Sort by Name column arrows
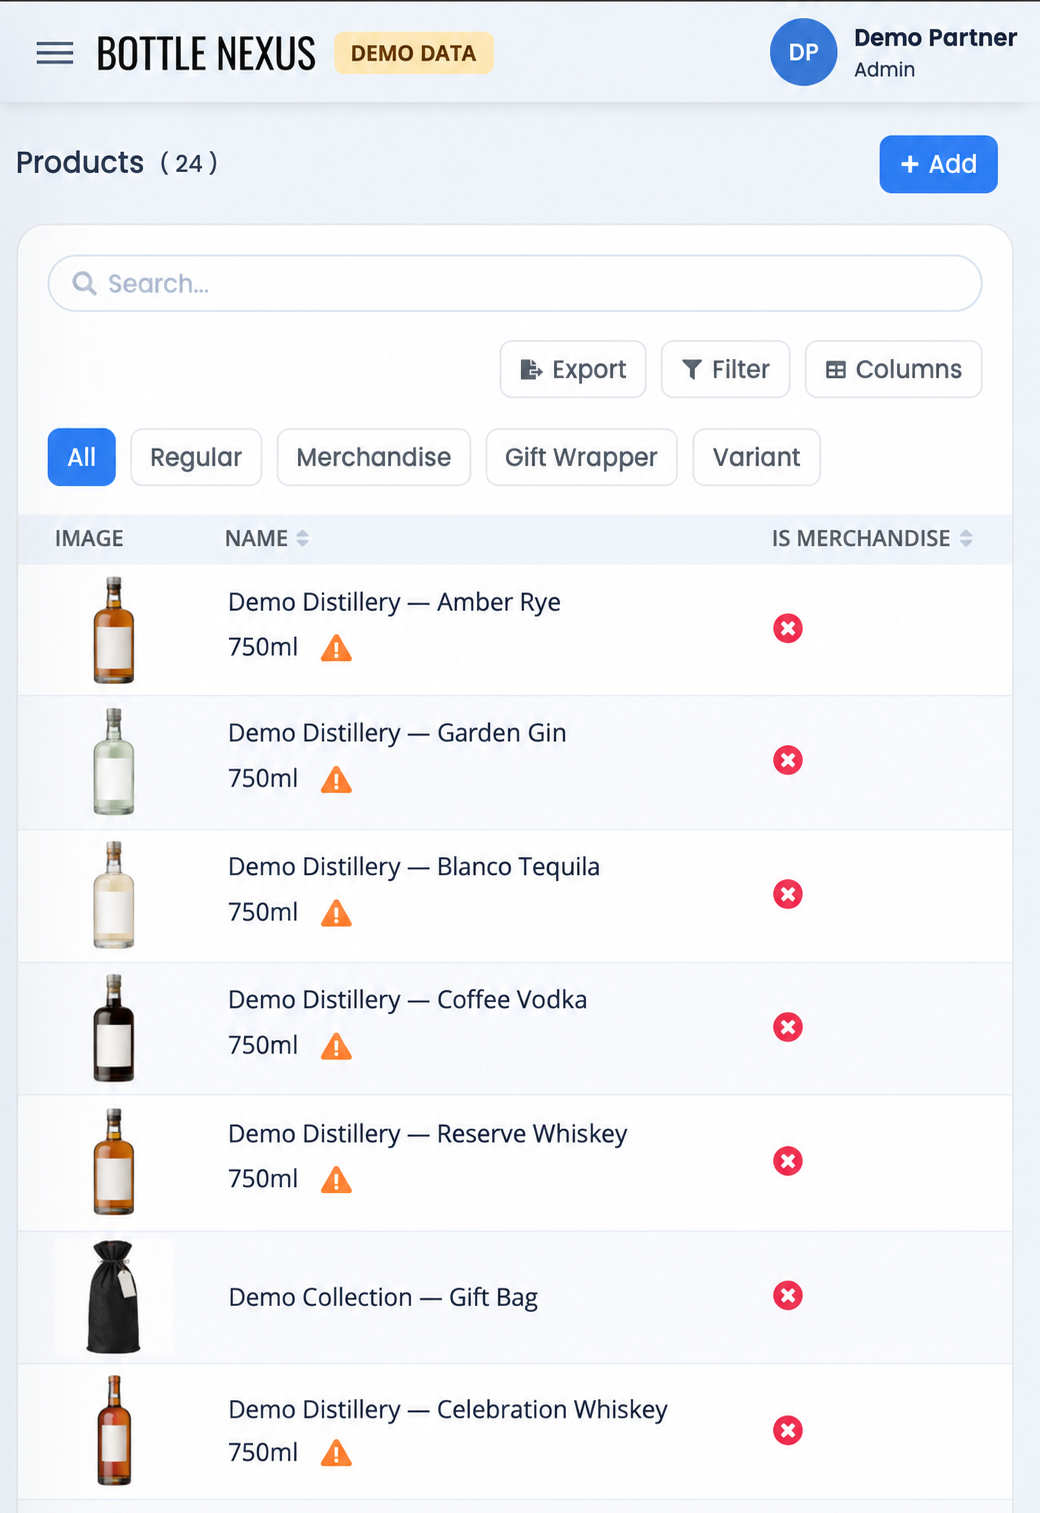The image size is (1040, 1513). tap(302, 538)
